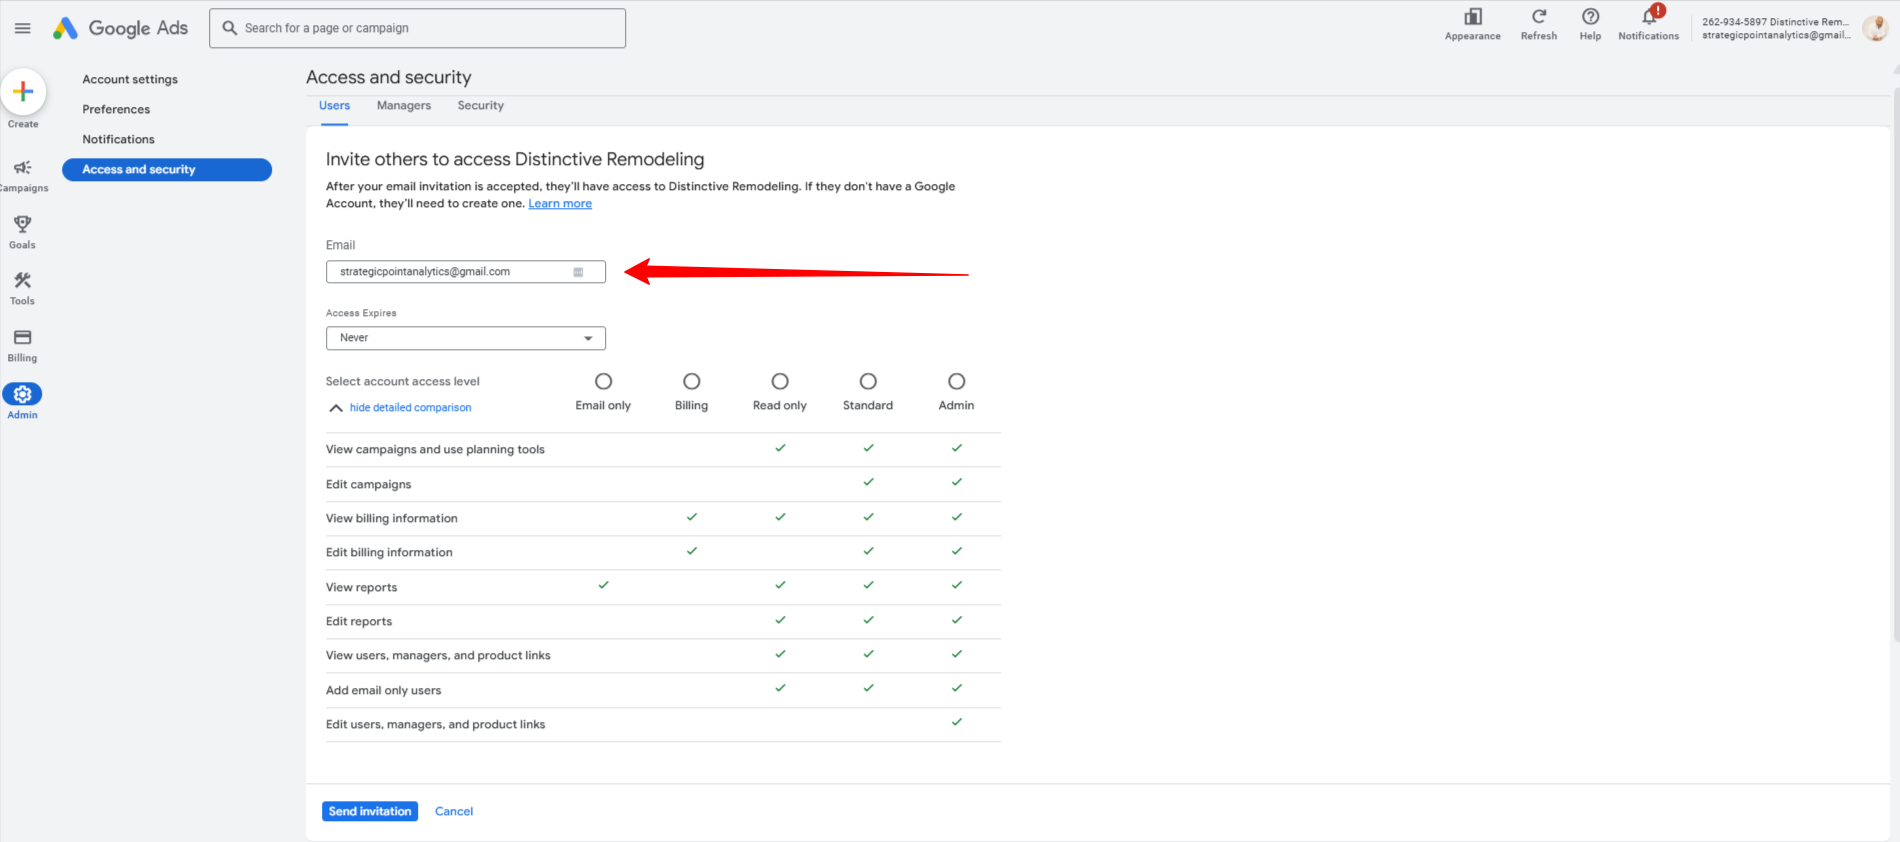
Task: Select Admin access level
Action: click(x=956, y=381)
